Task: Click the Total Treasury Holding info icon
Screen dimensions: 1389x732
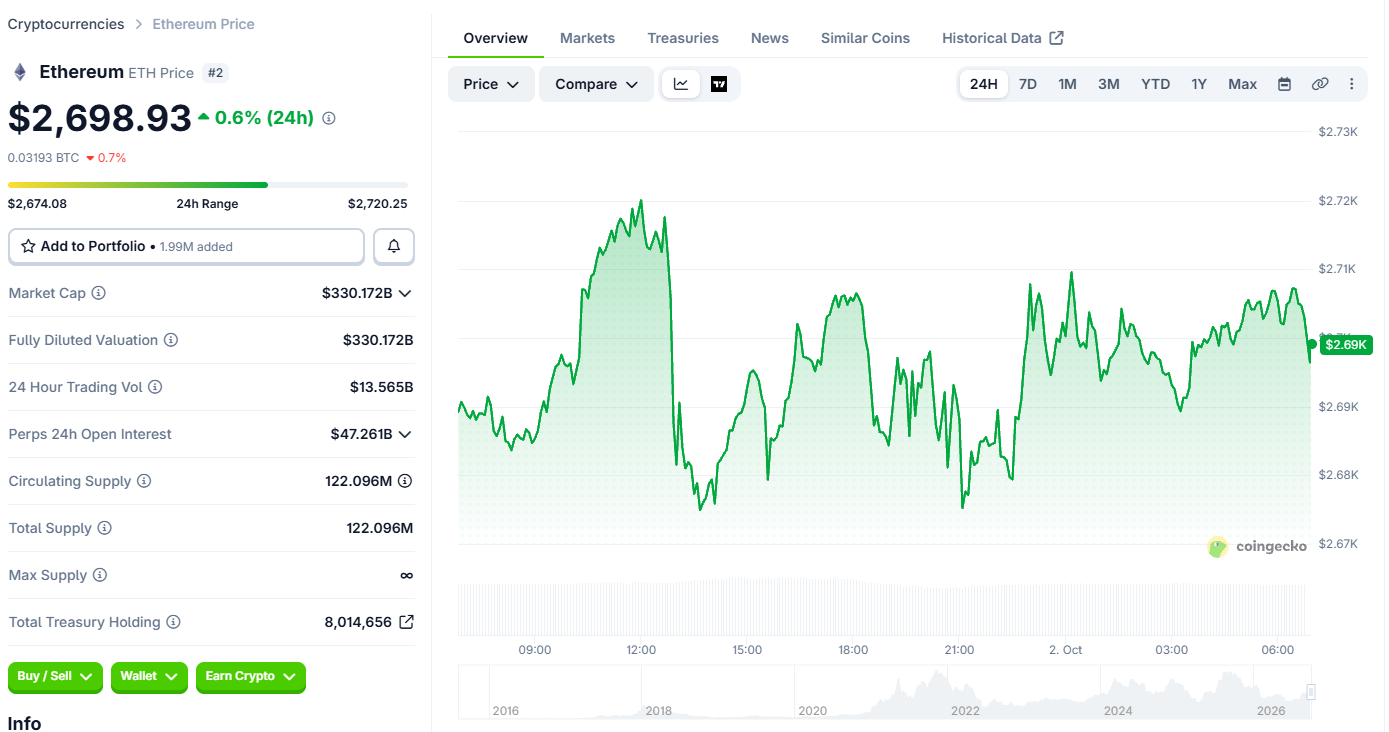Action: click(x=173, y=622)
